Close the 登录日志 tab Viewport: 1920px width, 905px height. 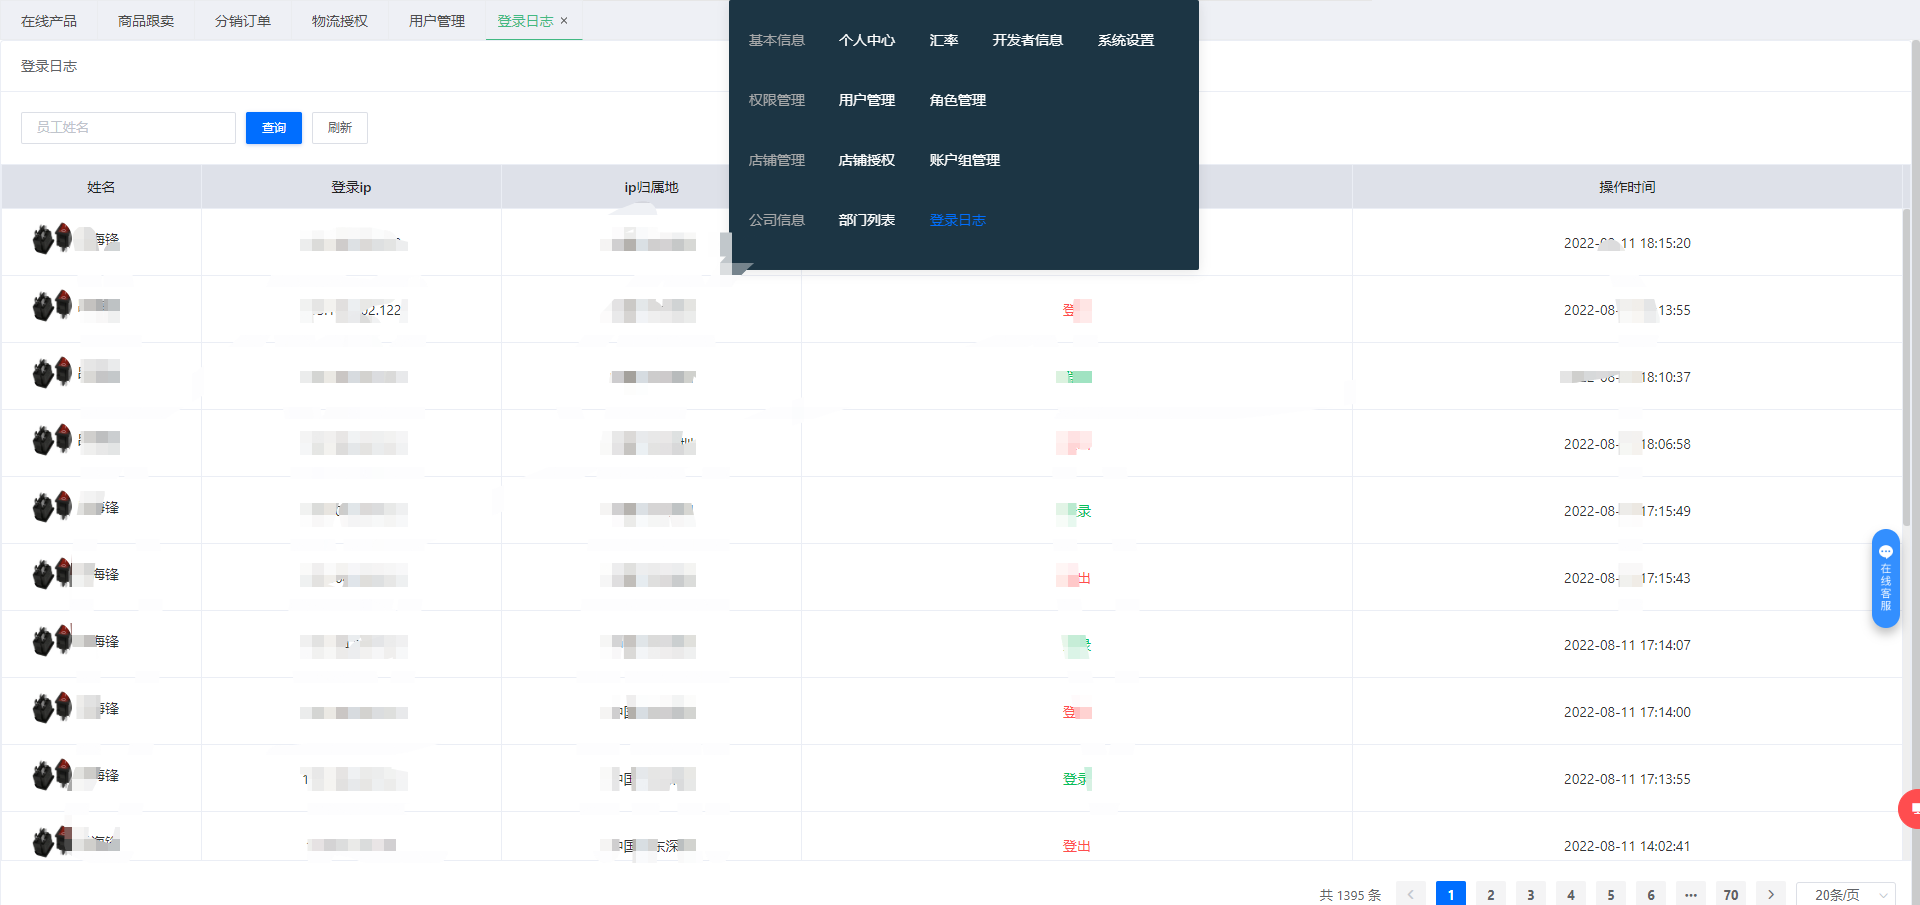point(564,21)
